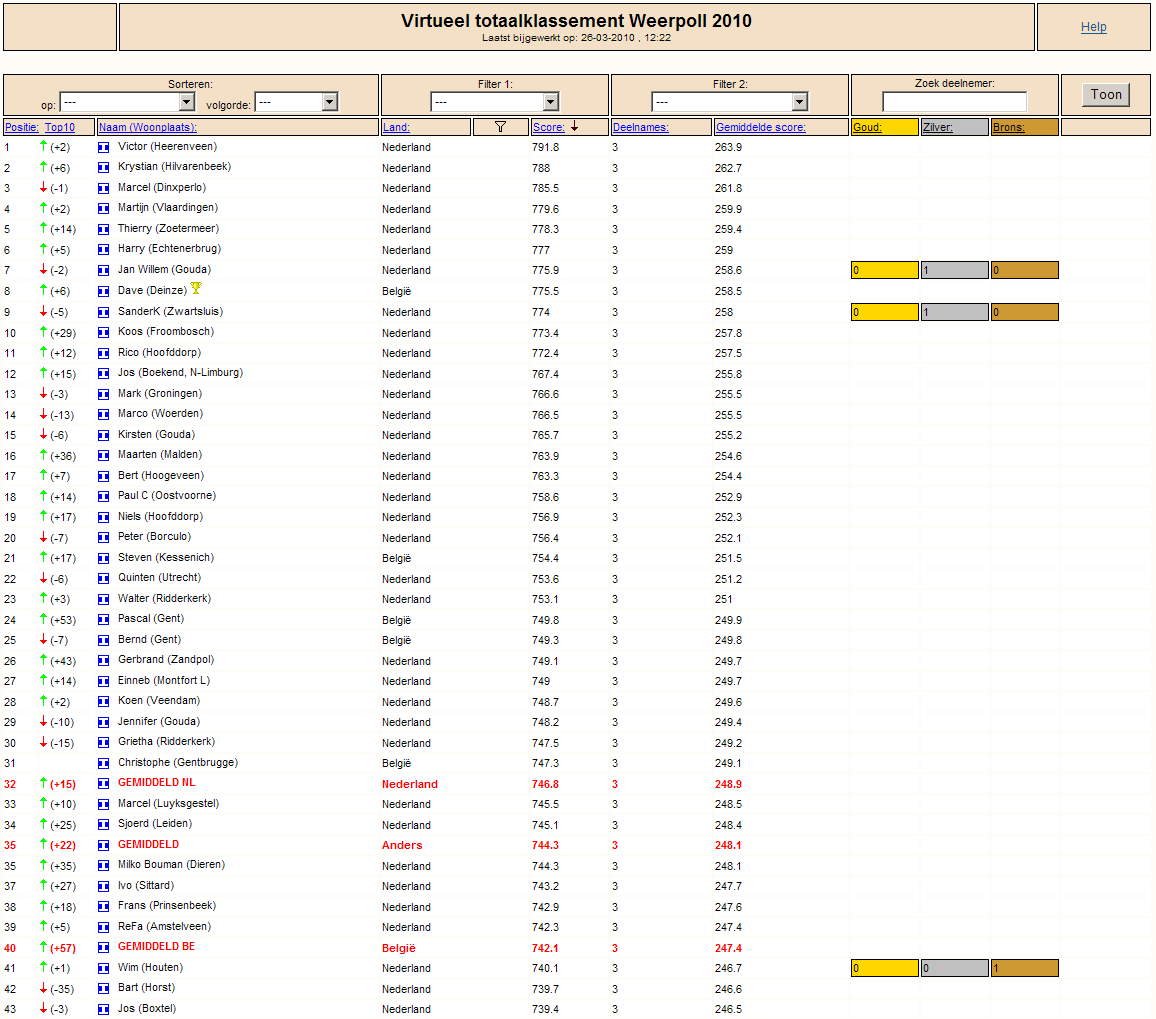Expand the Filter 2 dropdown

[x=730, y=101]
